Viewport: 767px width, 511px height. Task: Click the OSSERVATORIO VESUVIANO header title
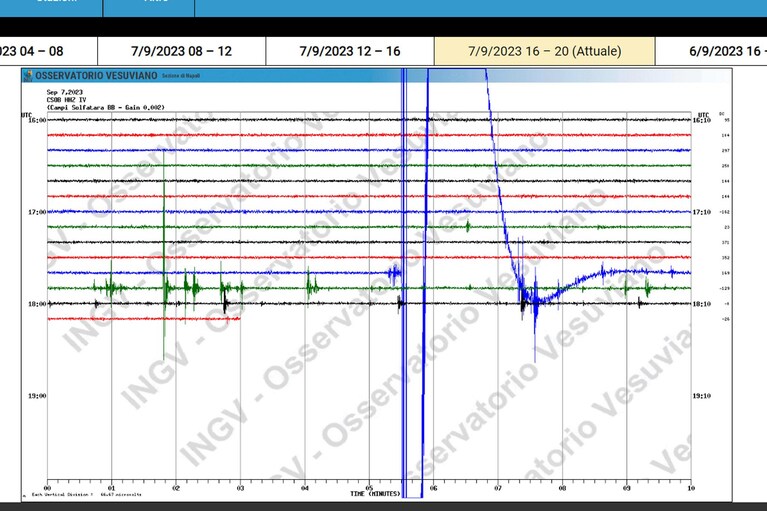point(96,75)
